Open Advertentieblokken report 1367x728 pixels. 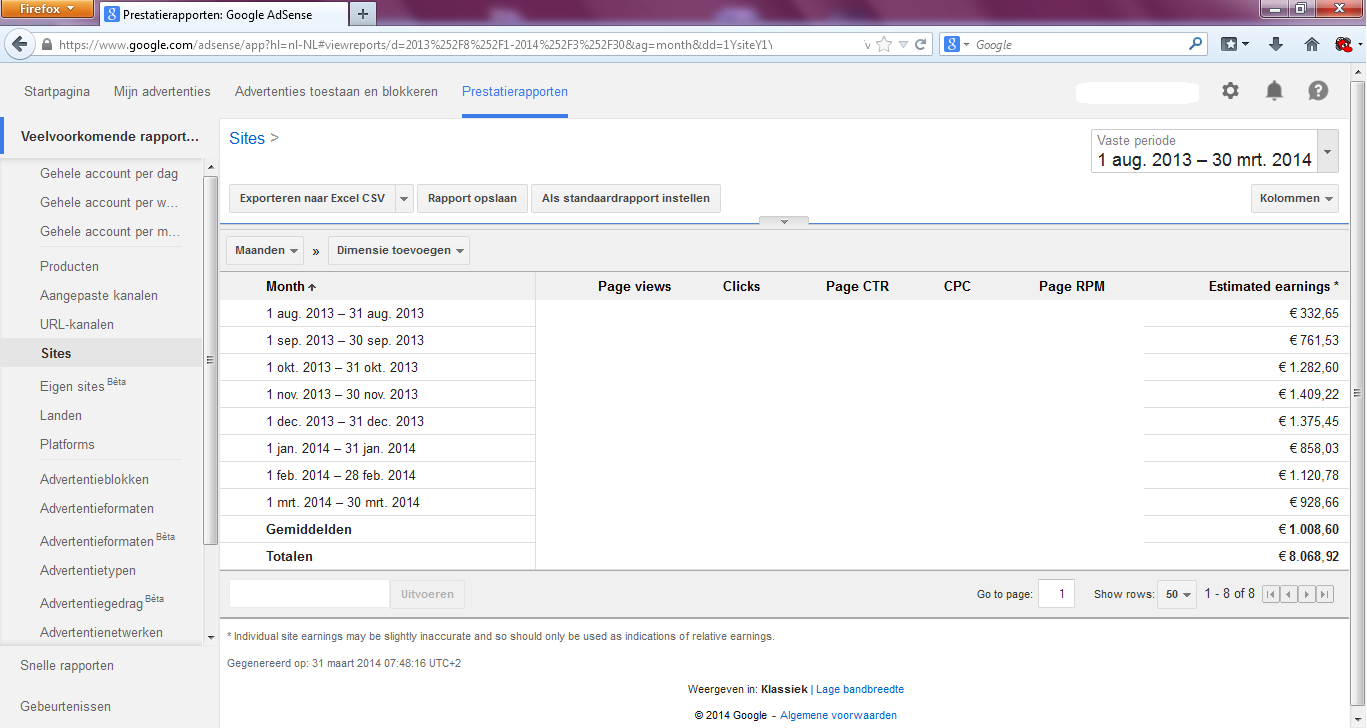[x=94, y=479]
